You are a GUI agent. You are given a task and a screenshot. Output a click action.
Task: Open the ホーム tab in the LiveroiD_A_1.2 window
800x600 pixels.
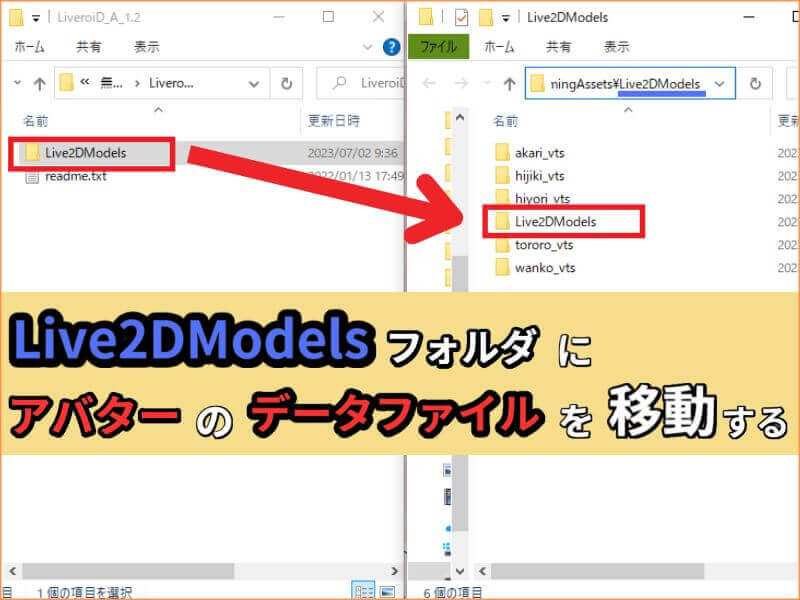[30, 47]
